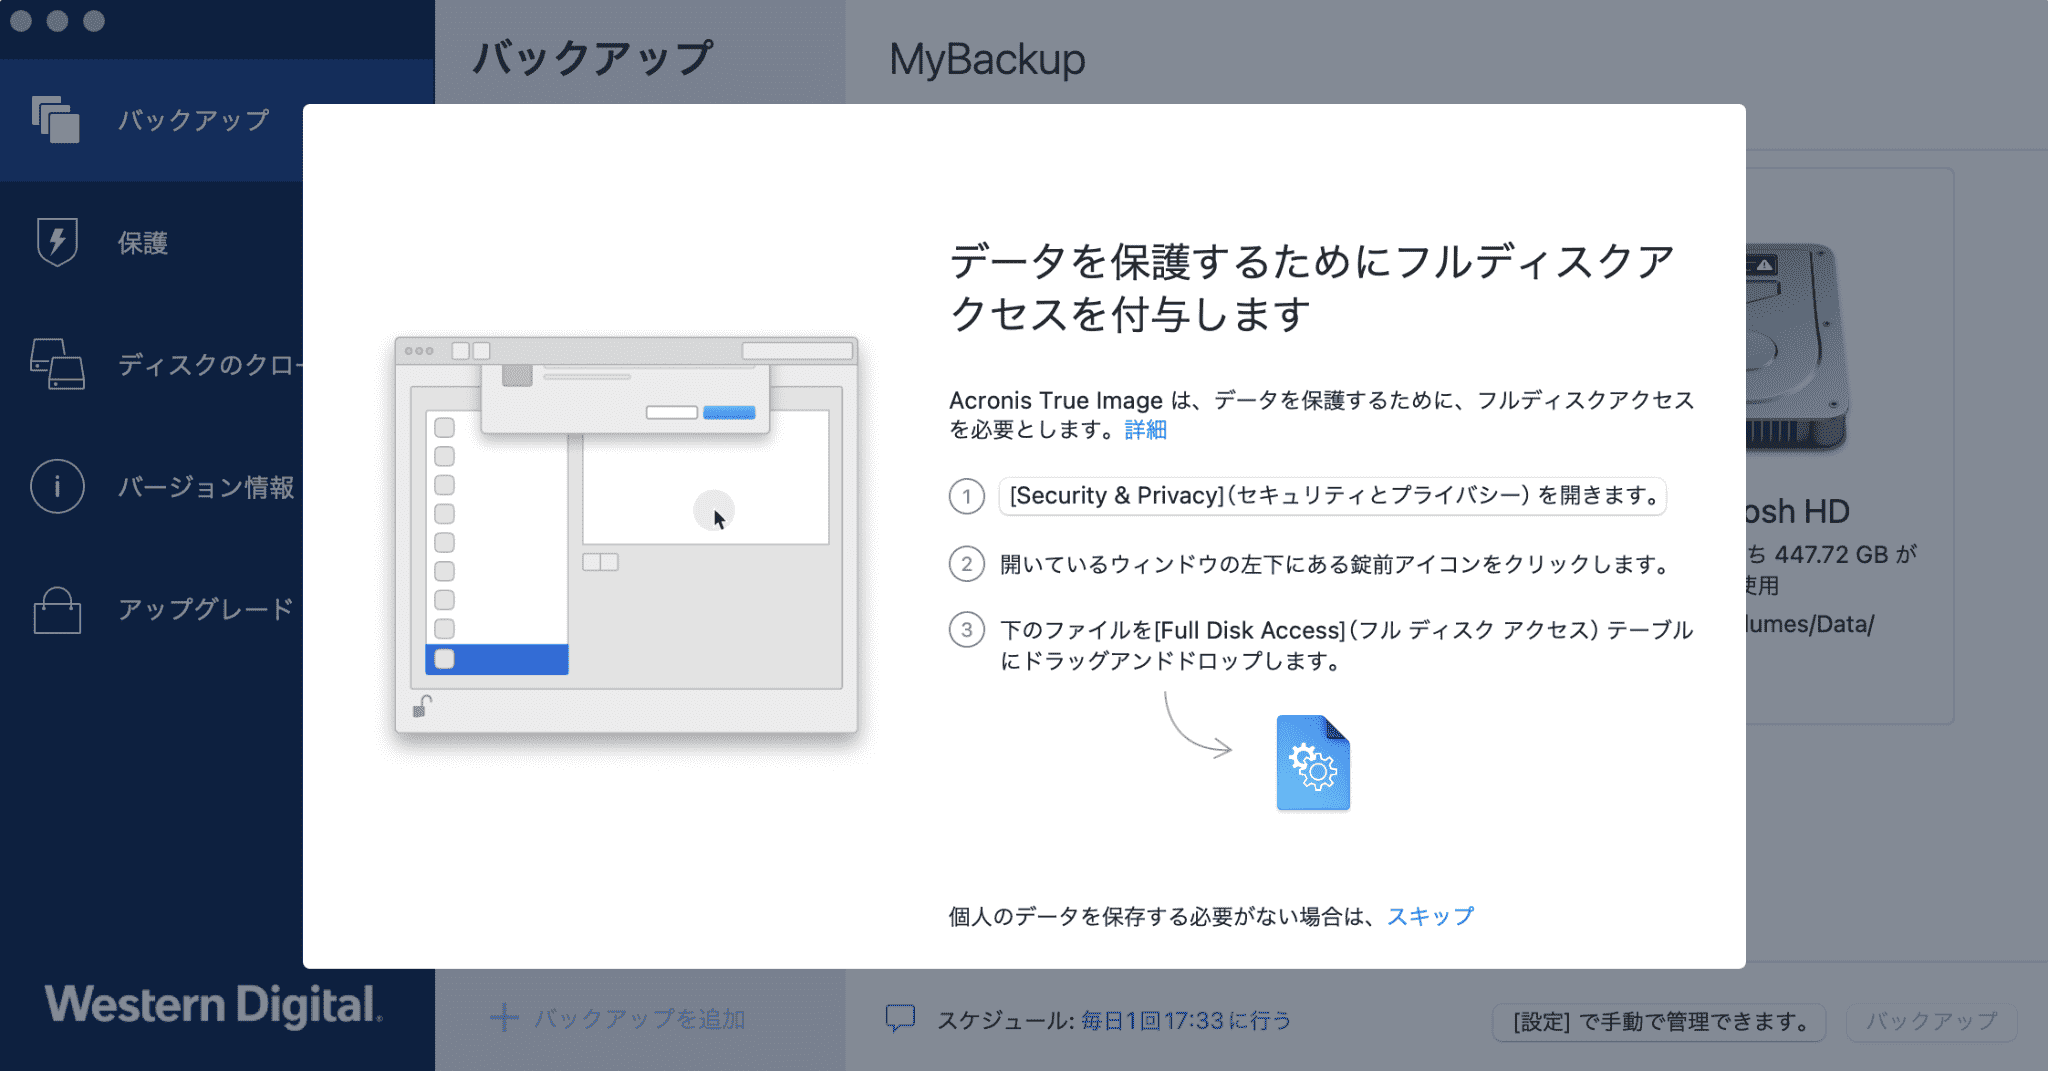
Task: Click the version info circle icon
Action: [57, 486]
